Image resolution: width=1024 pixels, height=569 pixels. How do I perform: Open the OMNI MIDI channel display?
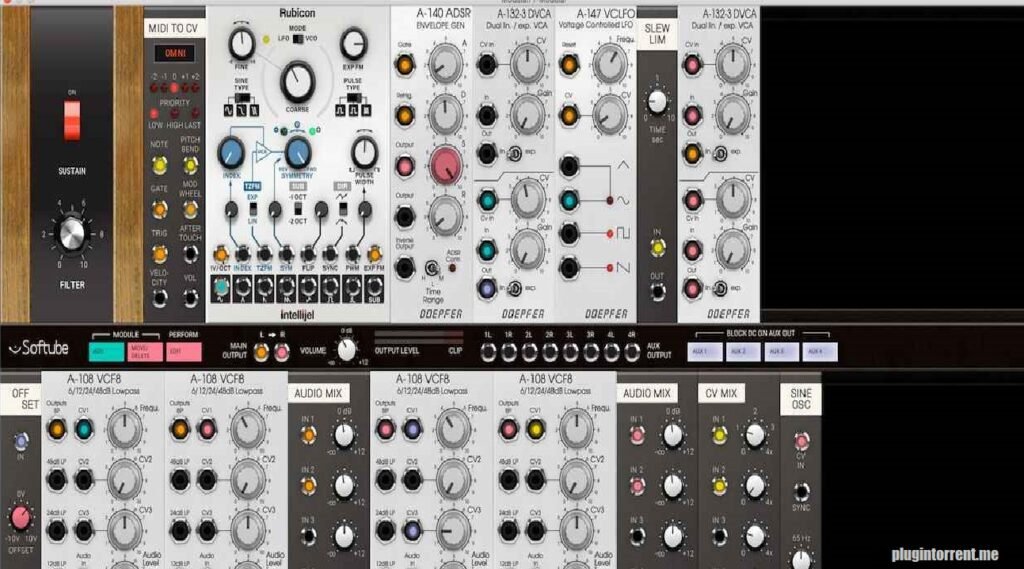tap(174, 54)
